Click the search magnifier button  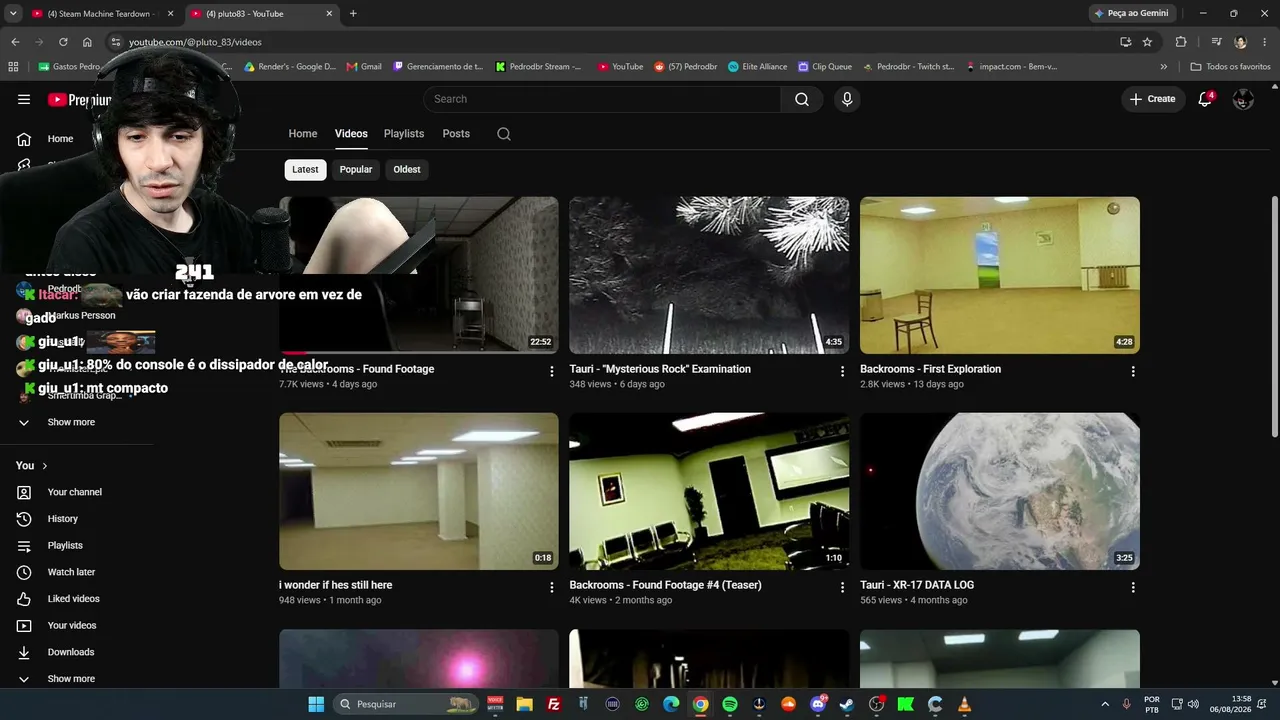click(802, 99)
